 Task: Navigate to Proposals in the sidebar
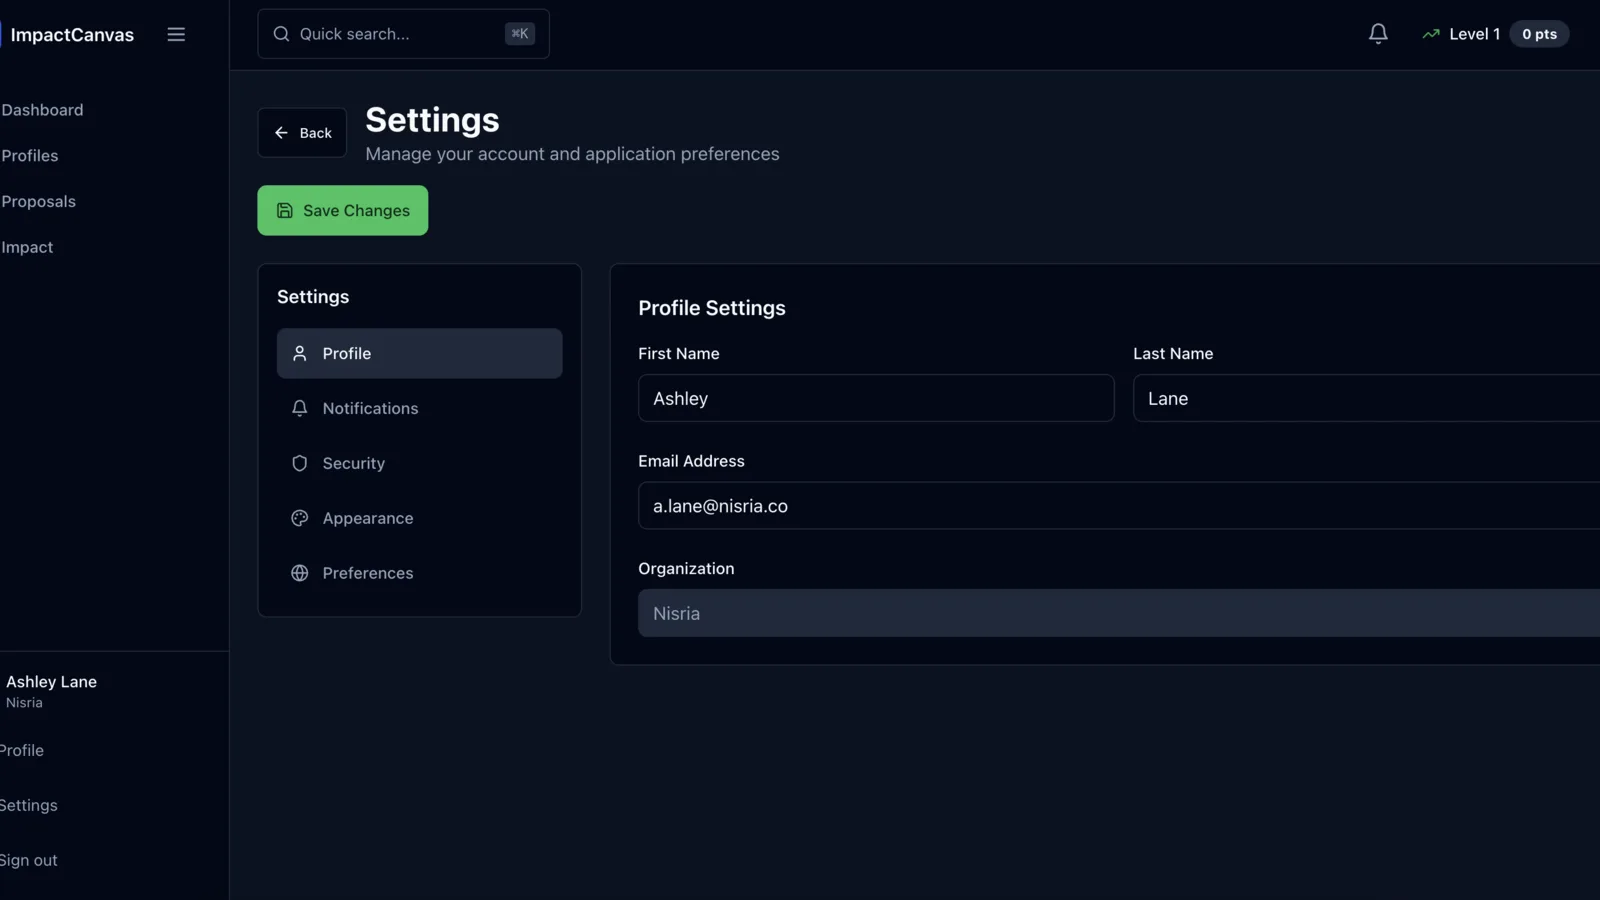click(39, 201)
